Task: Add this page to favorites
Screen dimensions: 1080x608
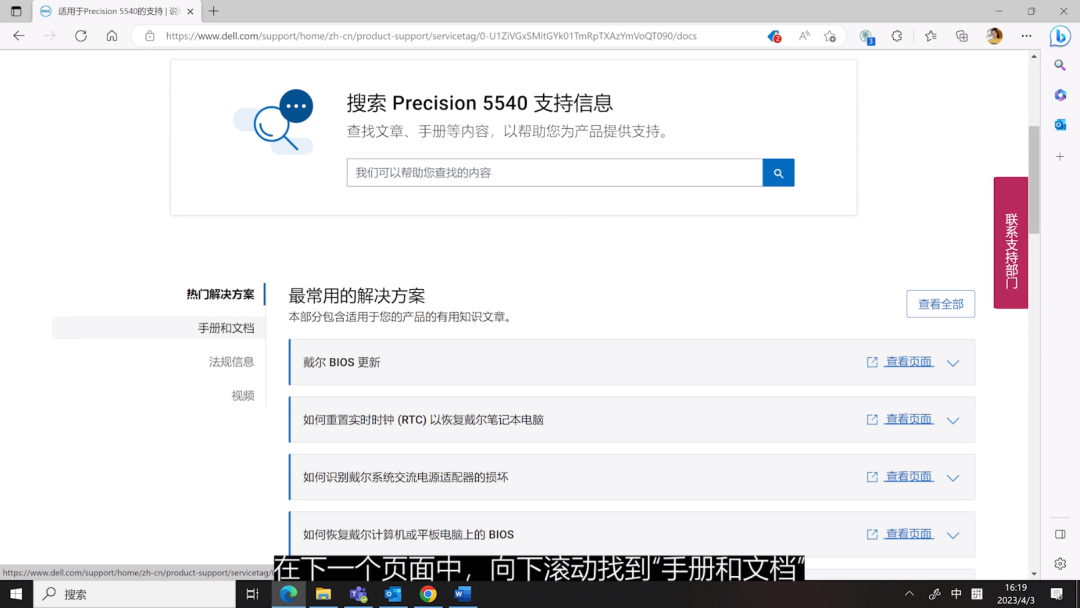Action: click(x=830, y=36)
